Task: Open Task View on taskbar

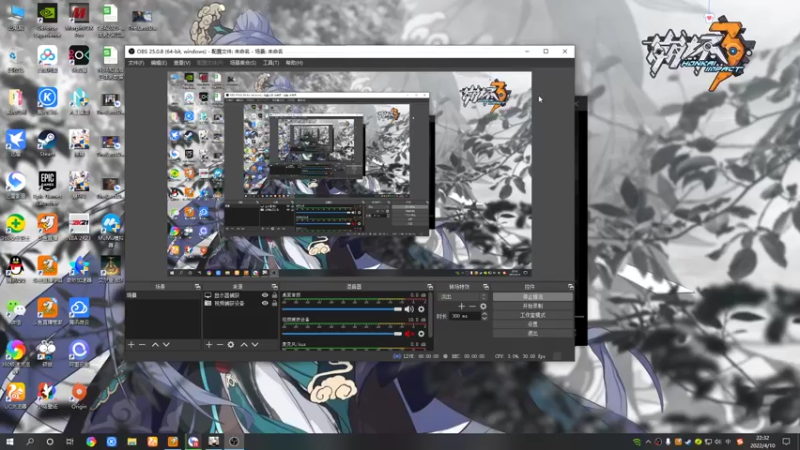Action: pyautogui.click(x=70, y=441)
